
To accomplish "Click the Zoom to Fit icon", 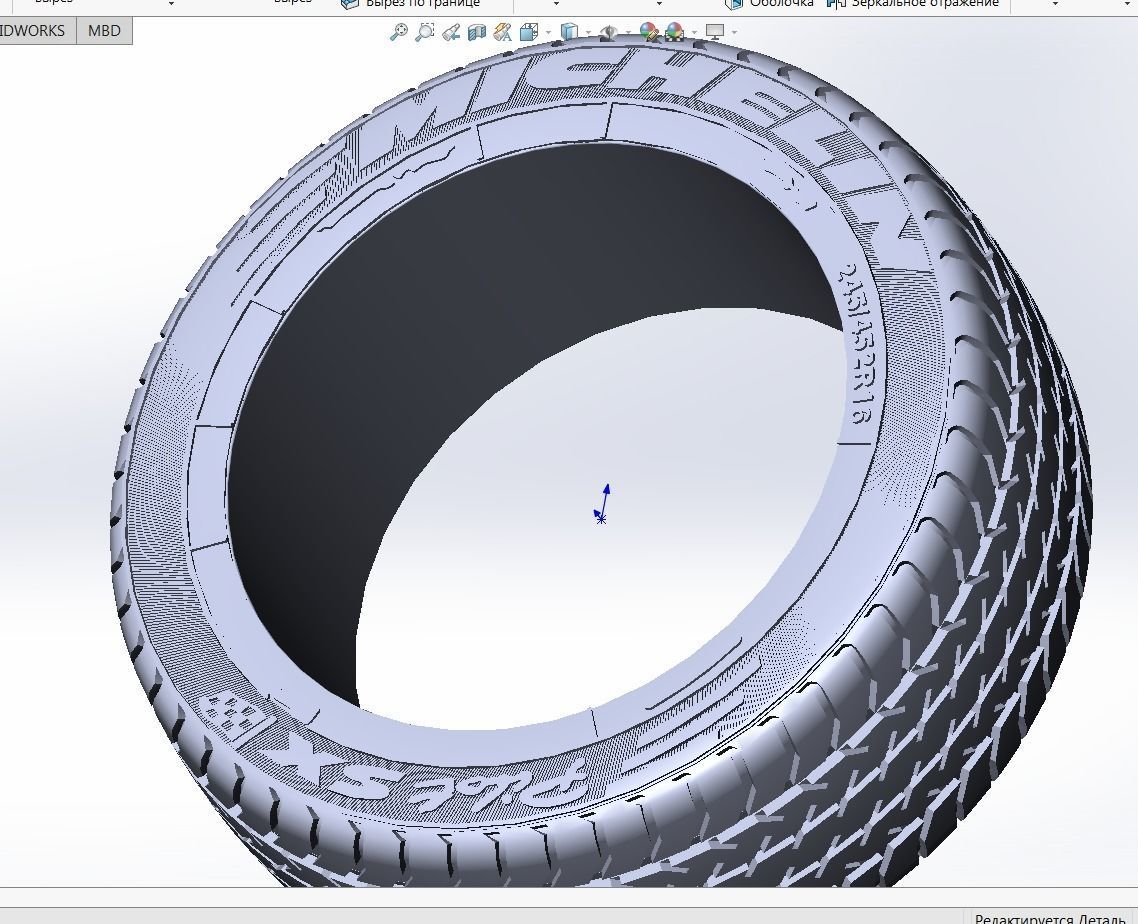I will tap(398, 32).
